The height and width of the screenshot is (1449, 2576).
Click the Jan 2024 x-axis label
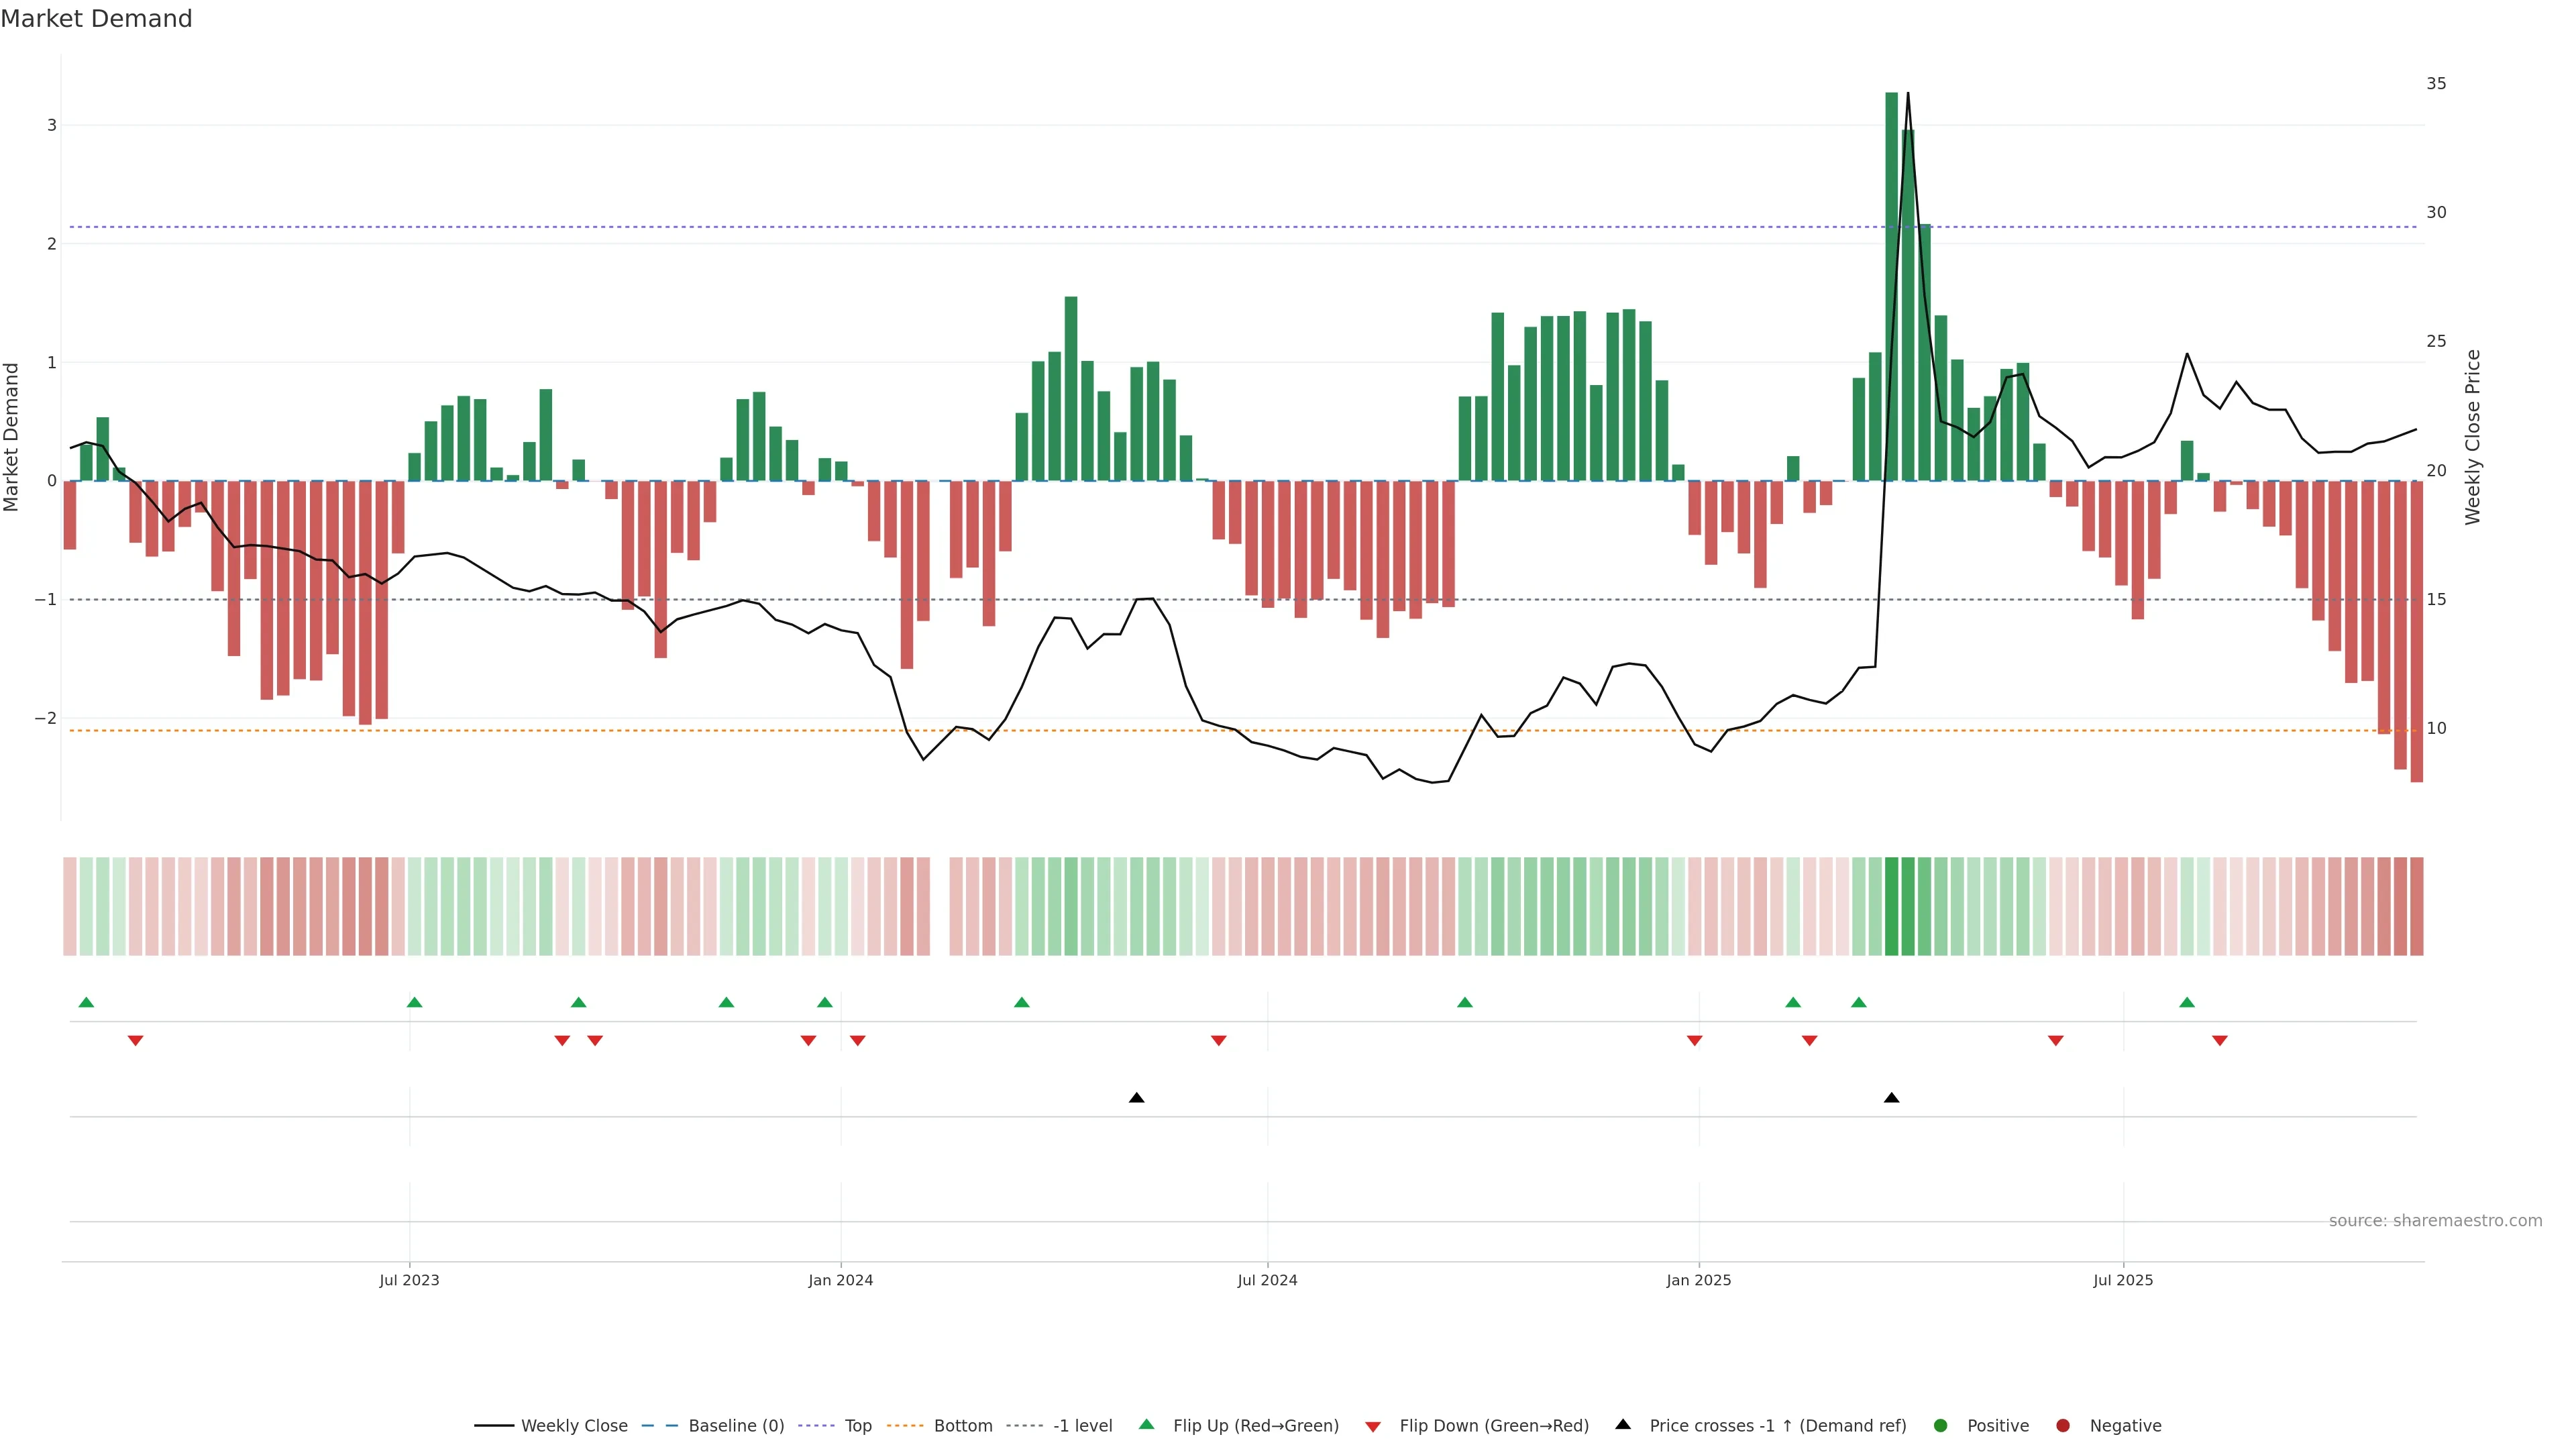[x=840, y=1280]
